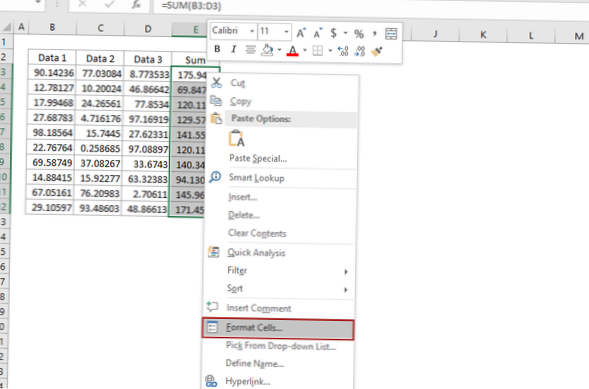This screenshot has width=589, height=389.
Task: Select column L header
Action: pos(531,36)
